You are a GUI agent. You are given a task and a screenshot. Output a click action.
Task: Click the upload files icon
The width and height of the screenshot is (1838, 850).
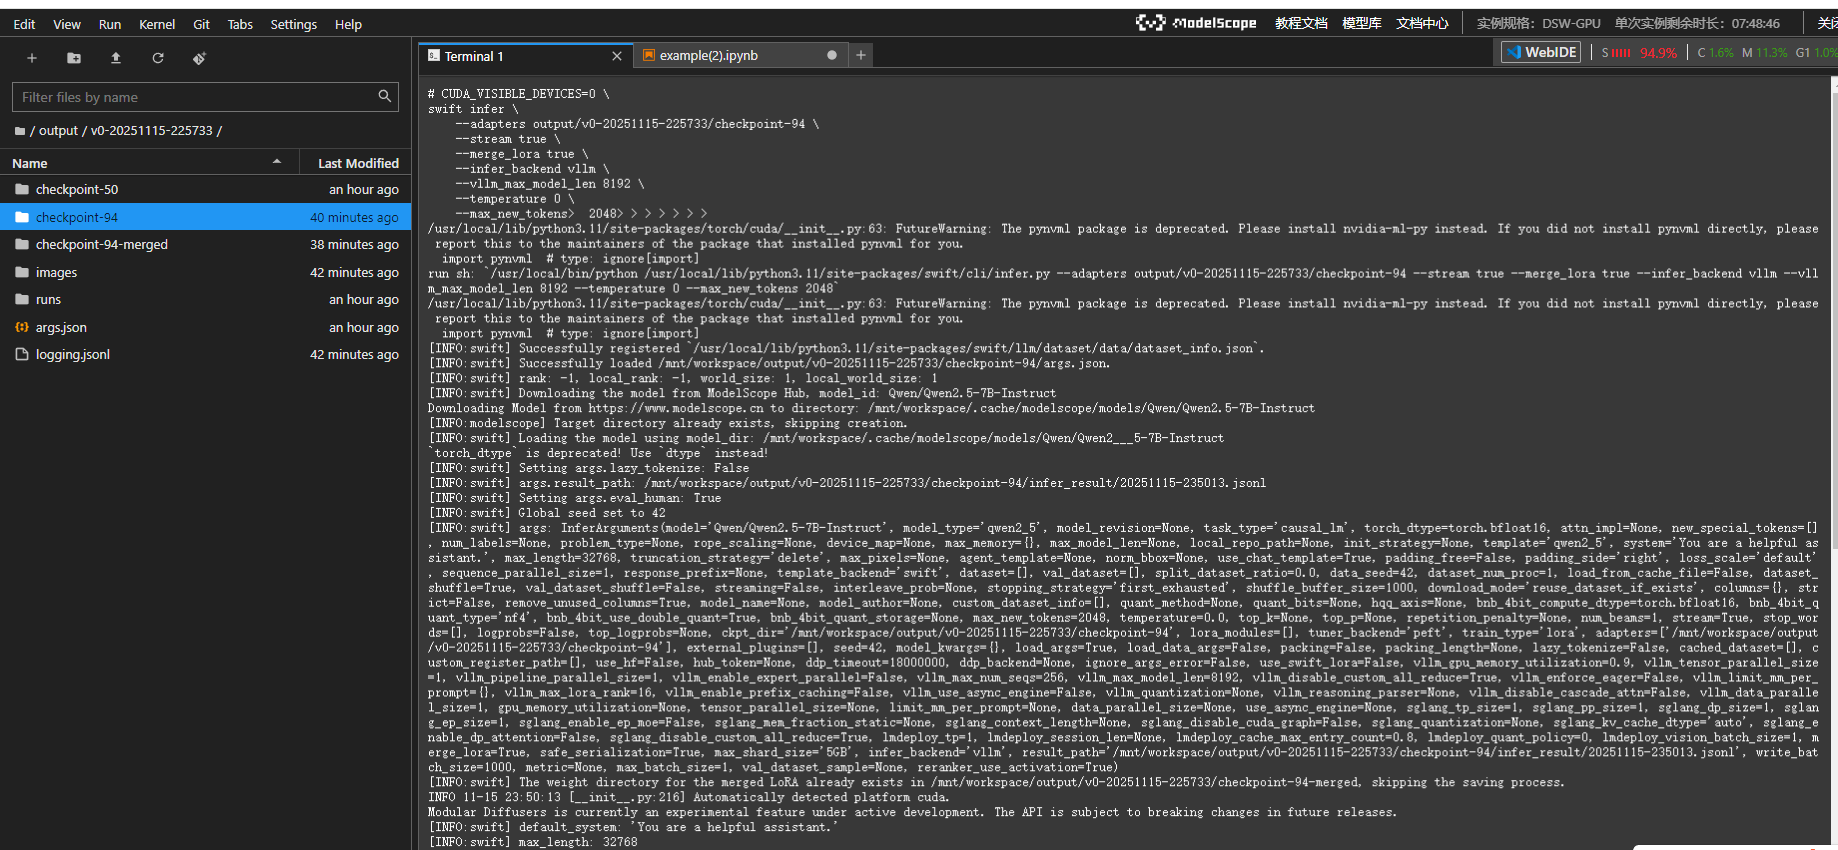[116, 58]
